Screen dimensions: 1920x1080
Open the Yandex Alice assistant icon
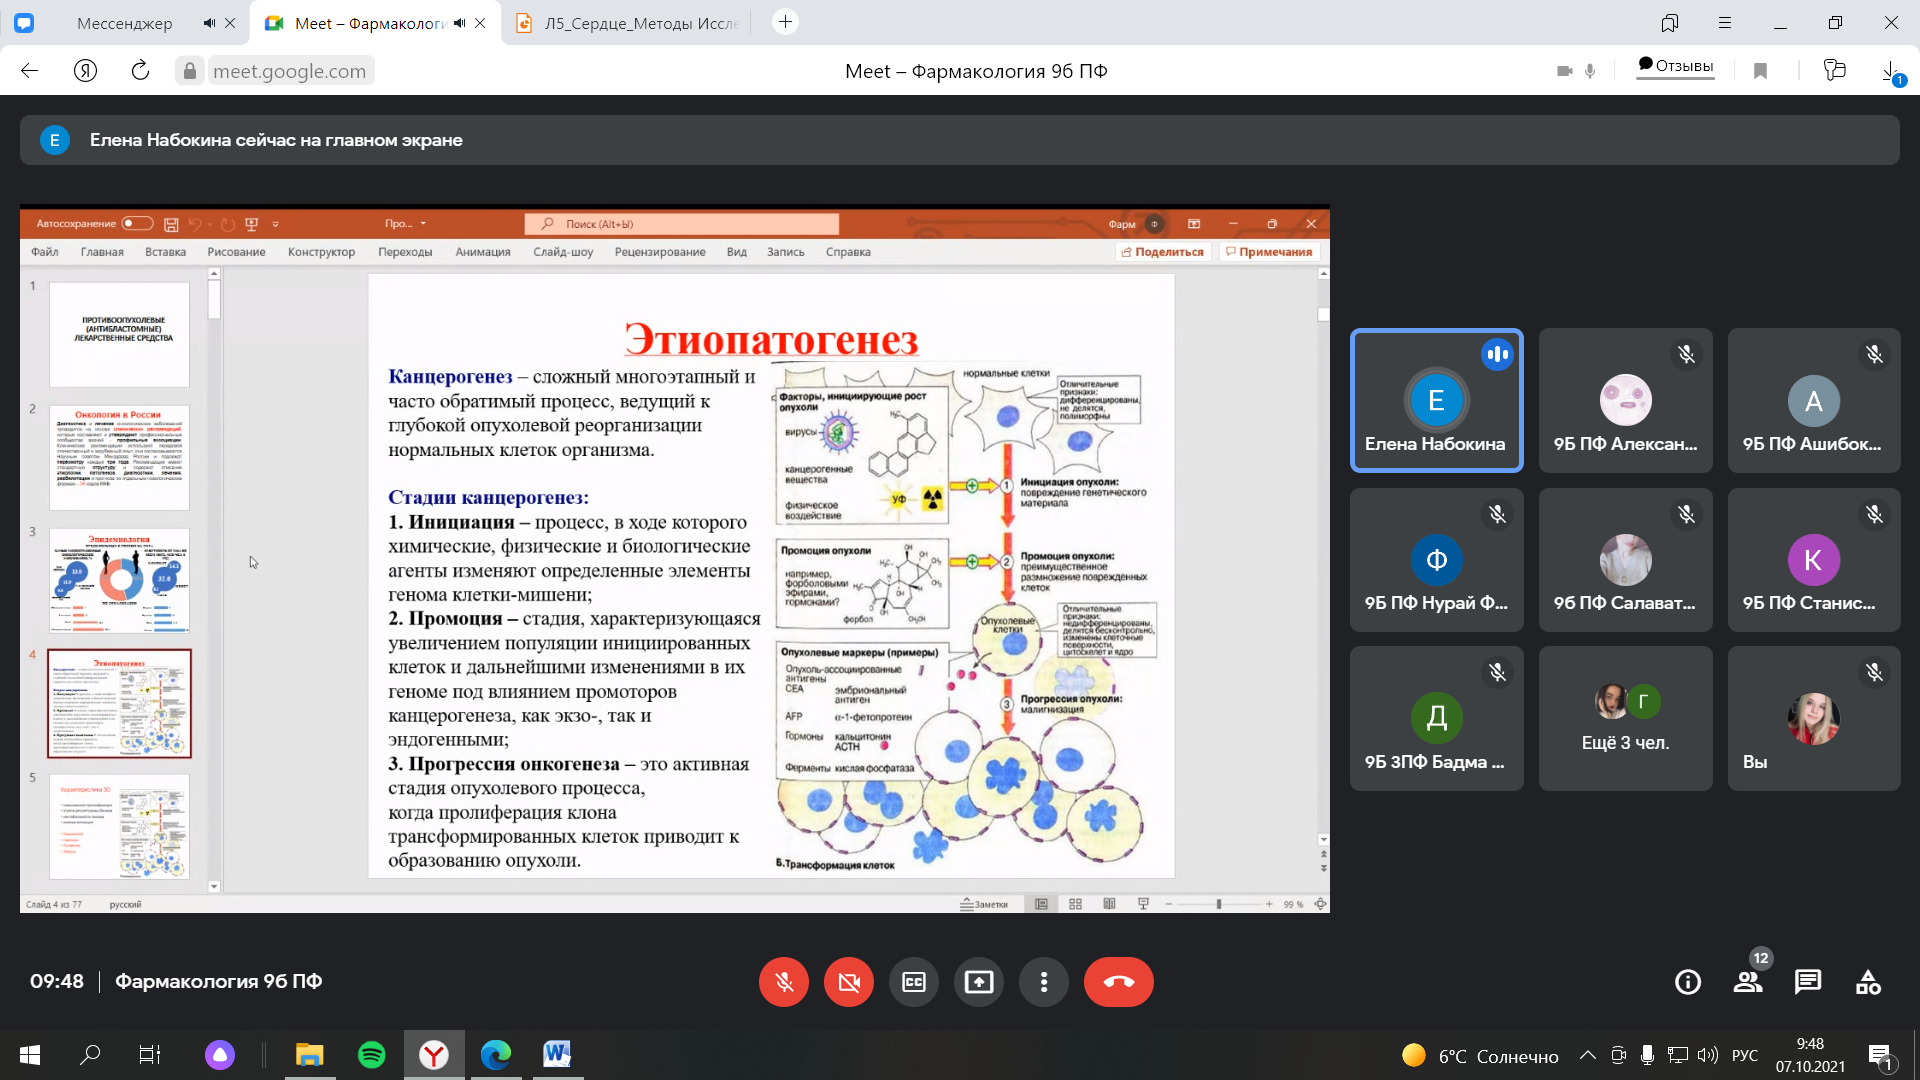[219, 1054]
